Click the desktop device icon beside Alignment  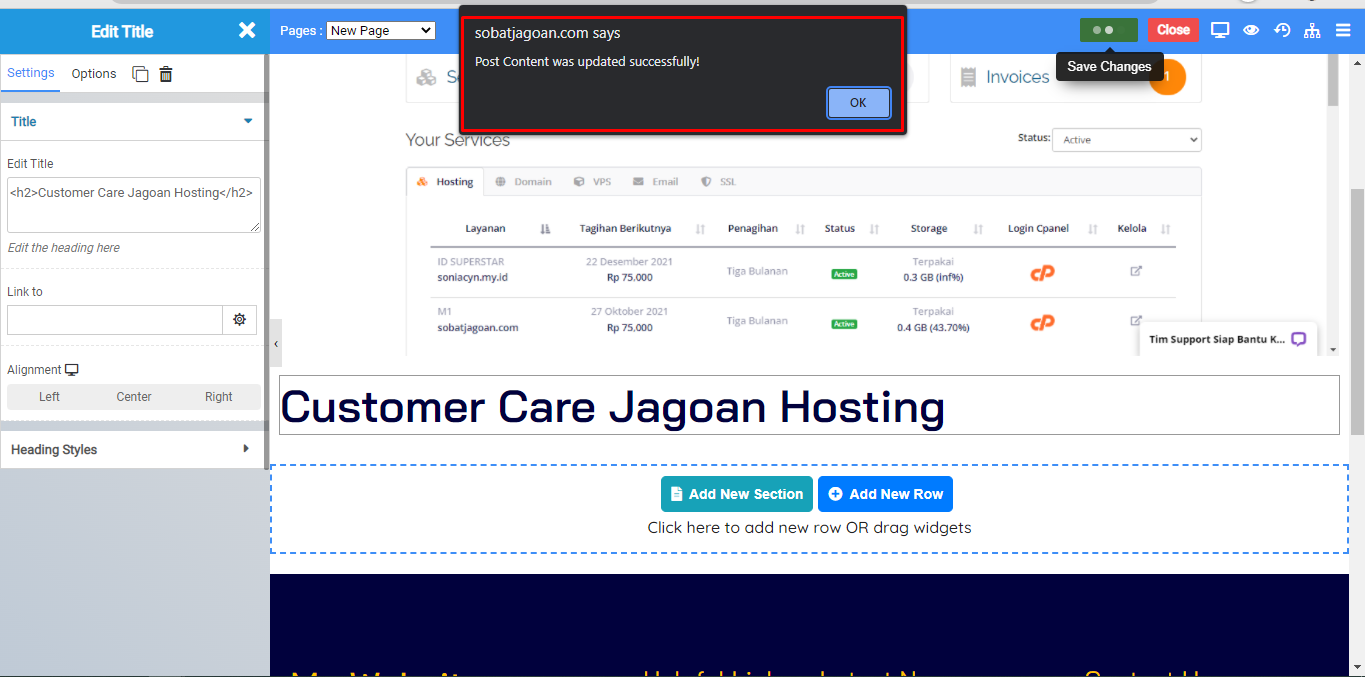(x=72, y=370)
